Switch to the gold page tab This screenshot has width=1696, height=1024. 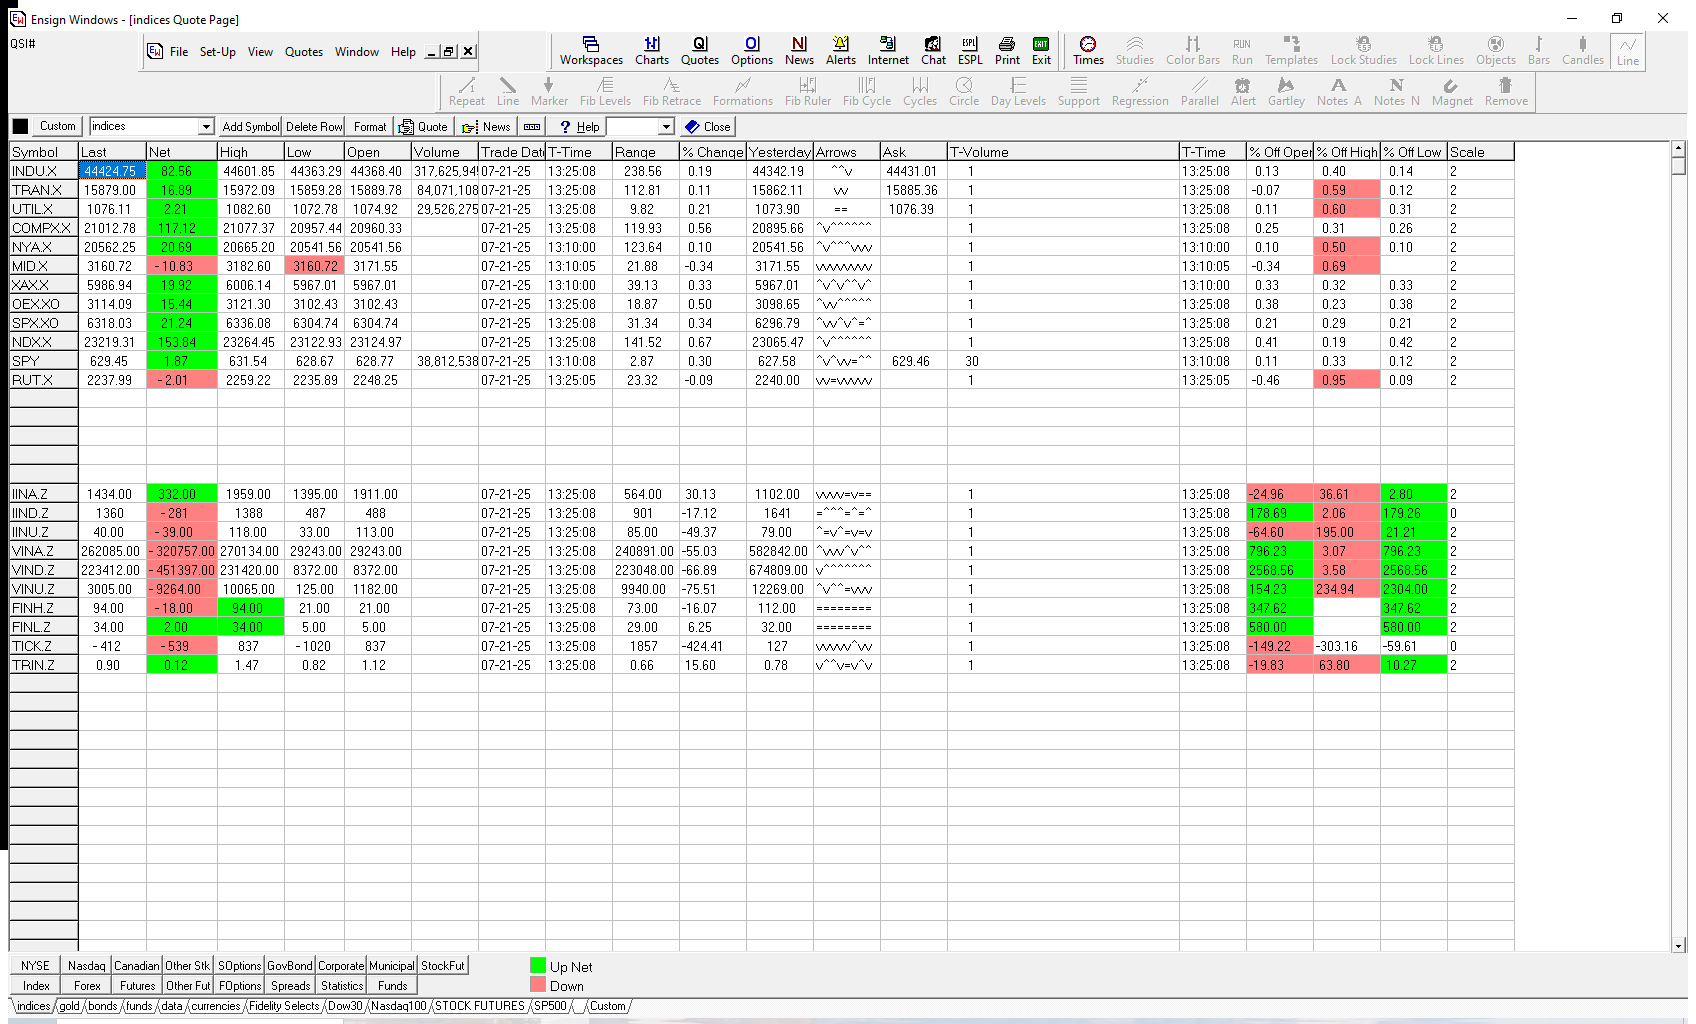click(x=69, y=1006)
